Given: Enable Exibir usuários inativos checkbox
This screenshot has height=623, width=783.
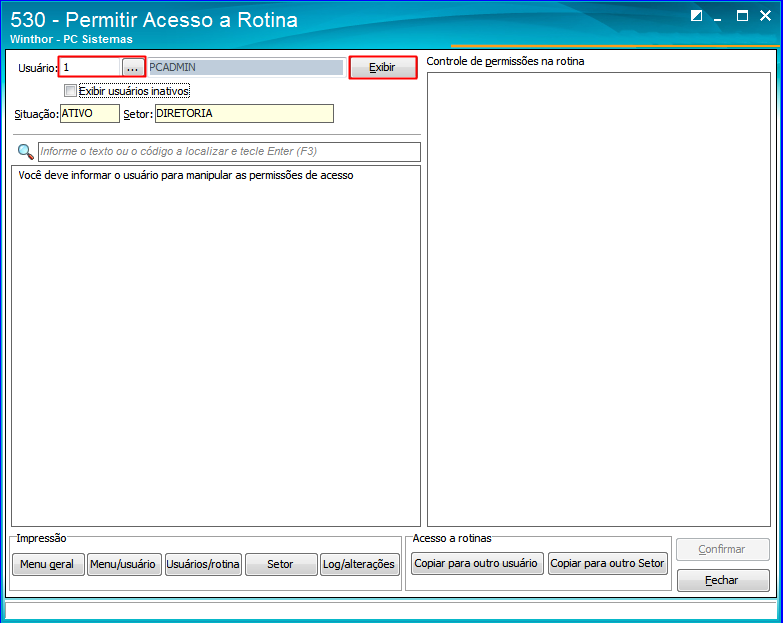Looking at the screenshot, I should tap(70, 91).
